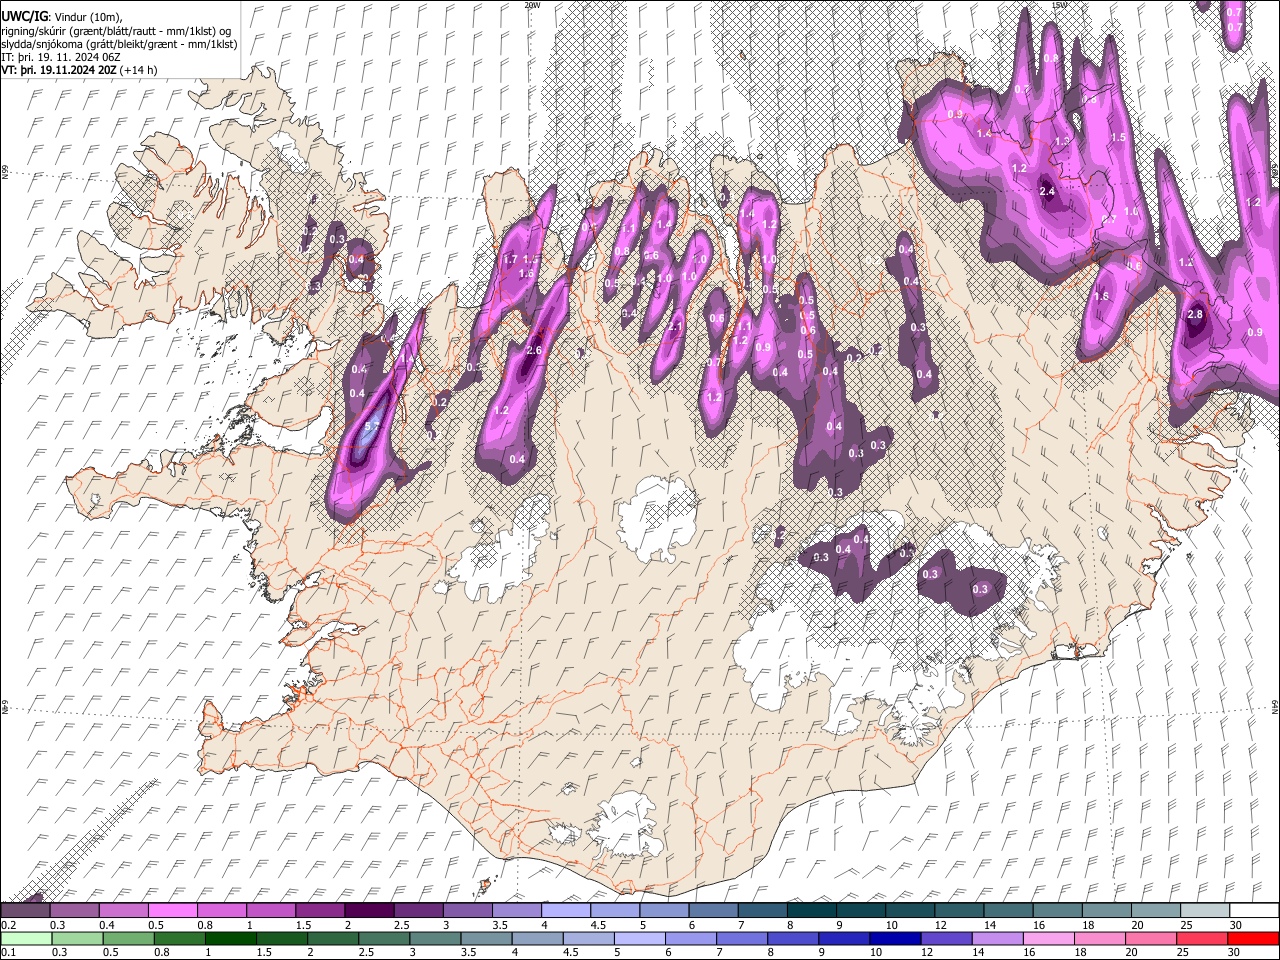
Task: Click the 'VT: þri. 19.11.2024 20Z' valid time
Action: click(x=59, y=70)
